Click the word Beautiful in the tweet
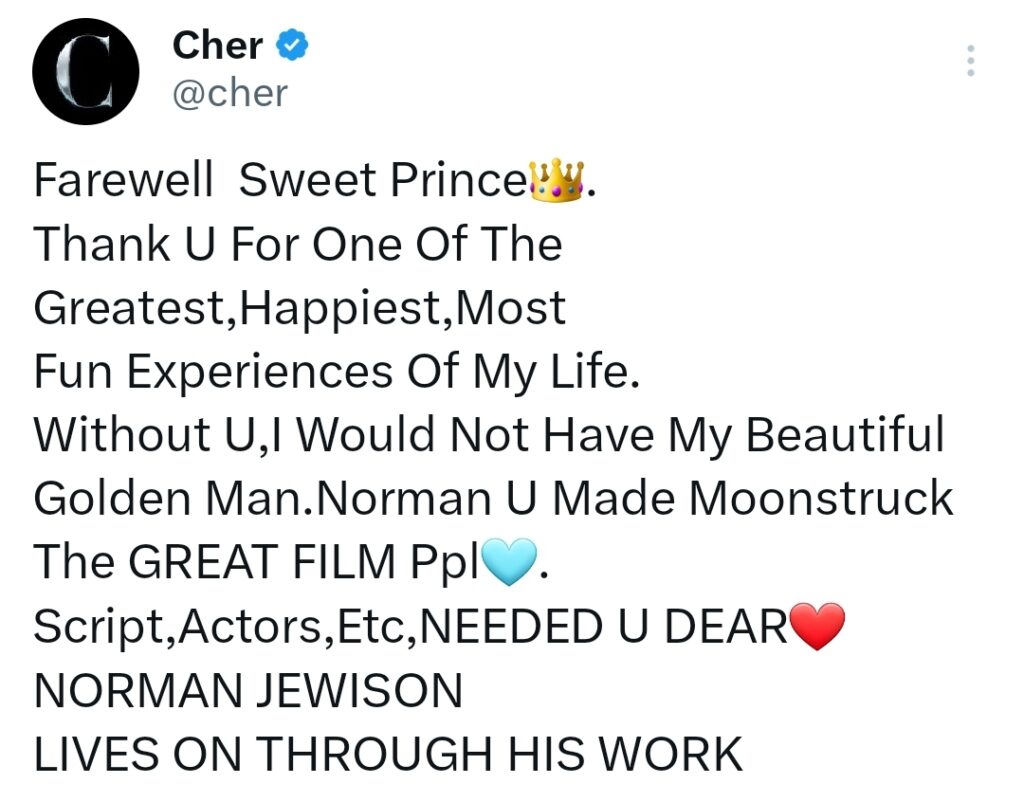 845,434
